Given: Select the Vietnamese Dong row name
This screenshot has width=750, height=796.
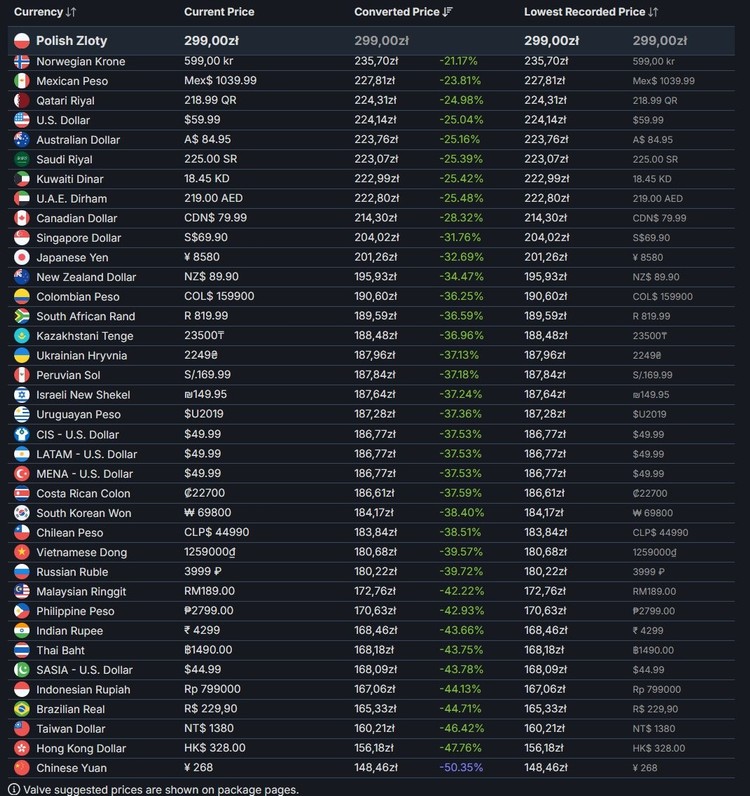Looking at the screenshot, I should click(82, 552).
